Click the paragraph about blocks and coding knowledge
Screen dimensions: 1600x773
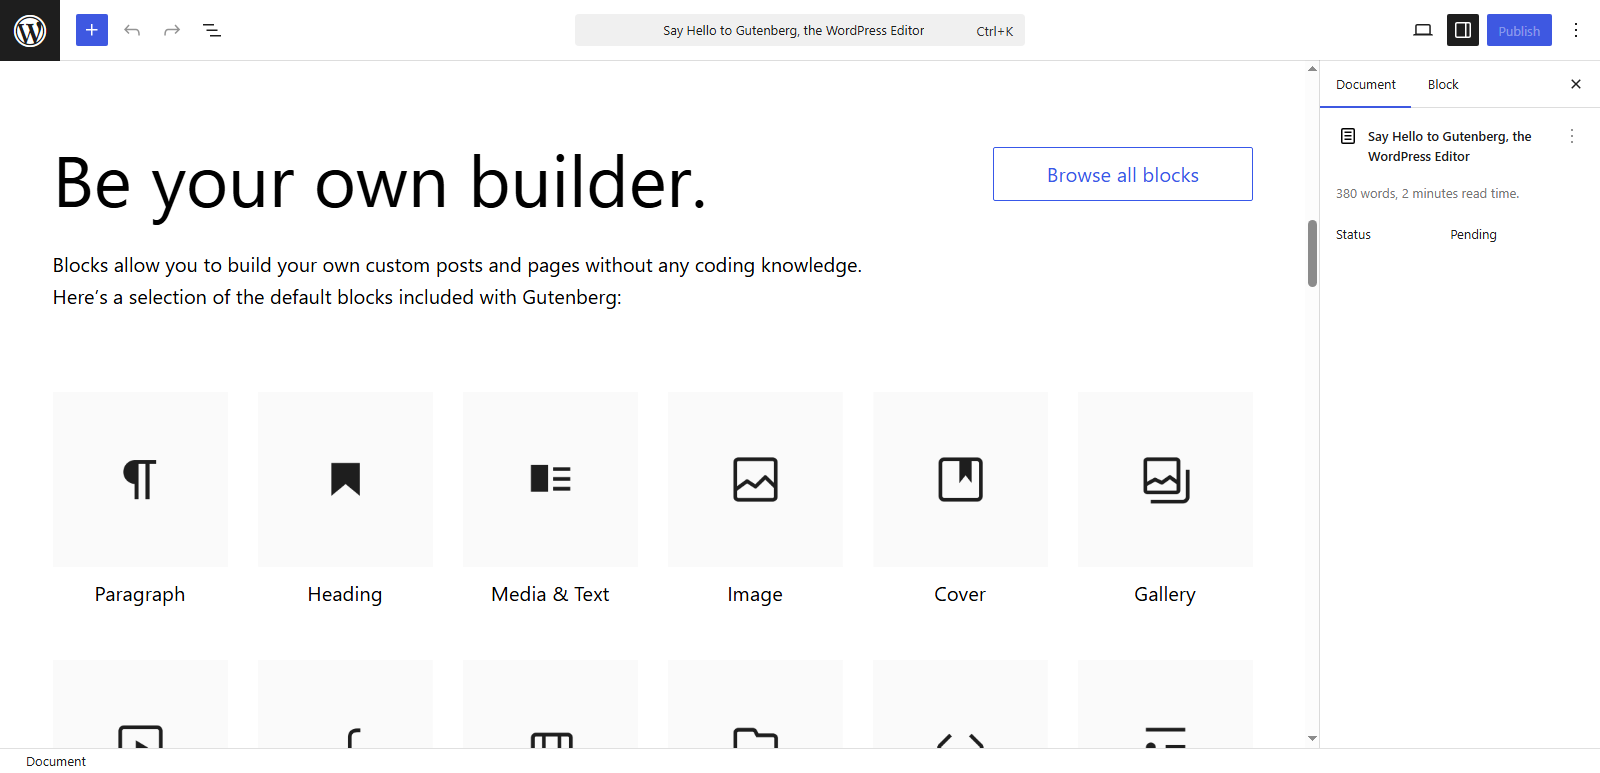click(457, 281)
